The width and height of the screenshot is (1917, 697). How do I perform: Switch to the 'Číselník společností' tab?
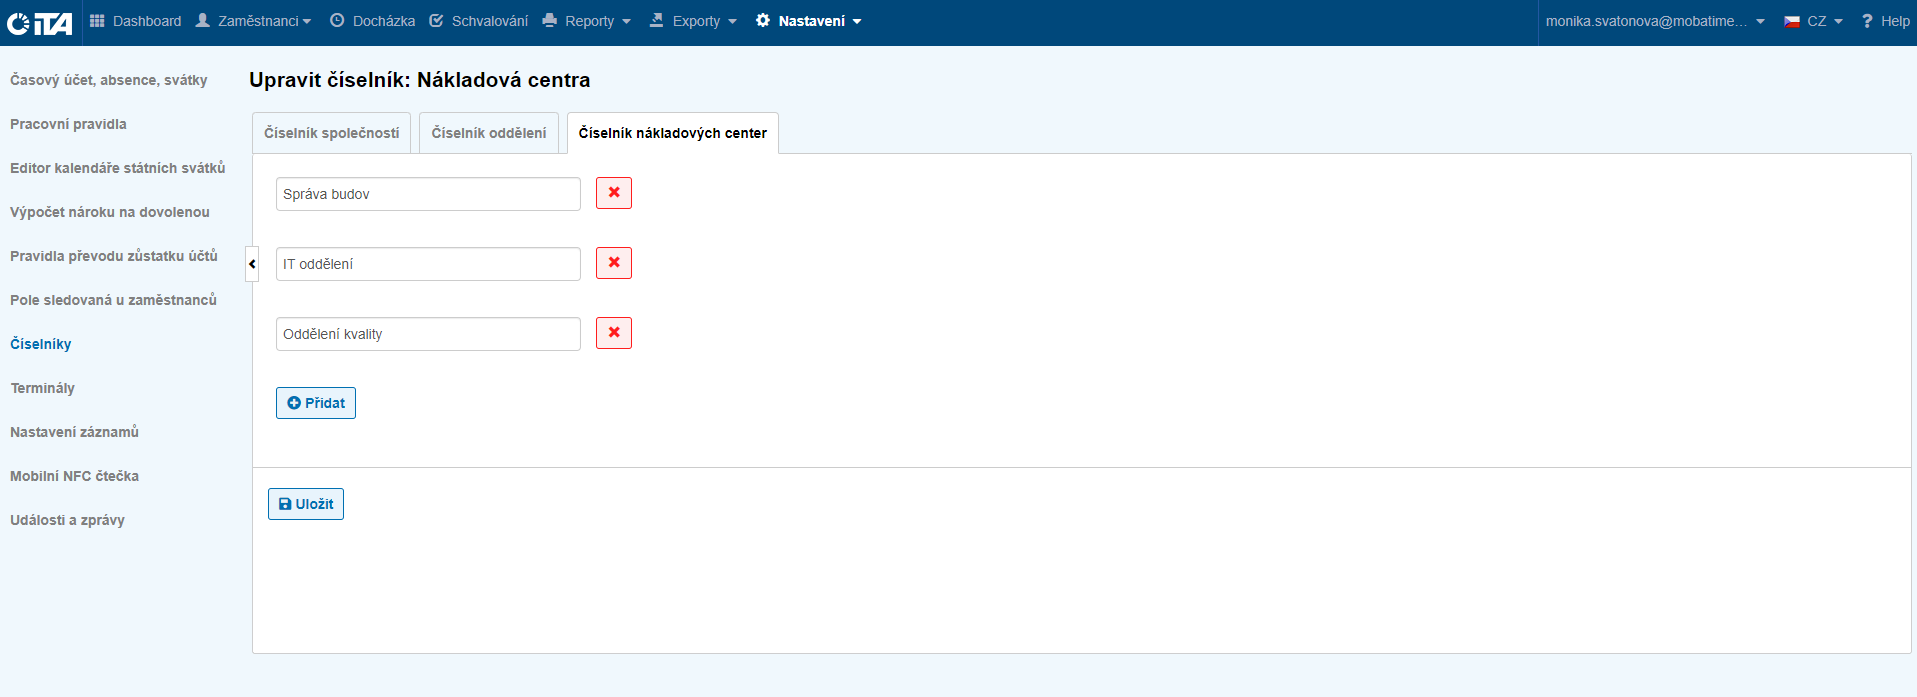[331, 133]
